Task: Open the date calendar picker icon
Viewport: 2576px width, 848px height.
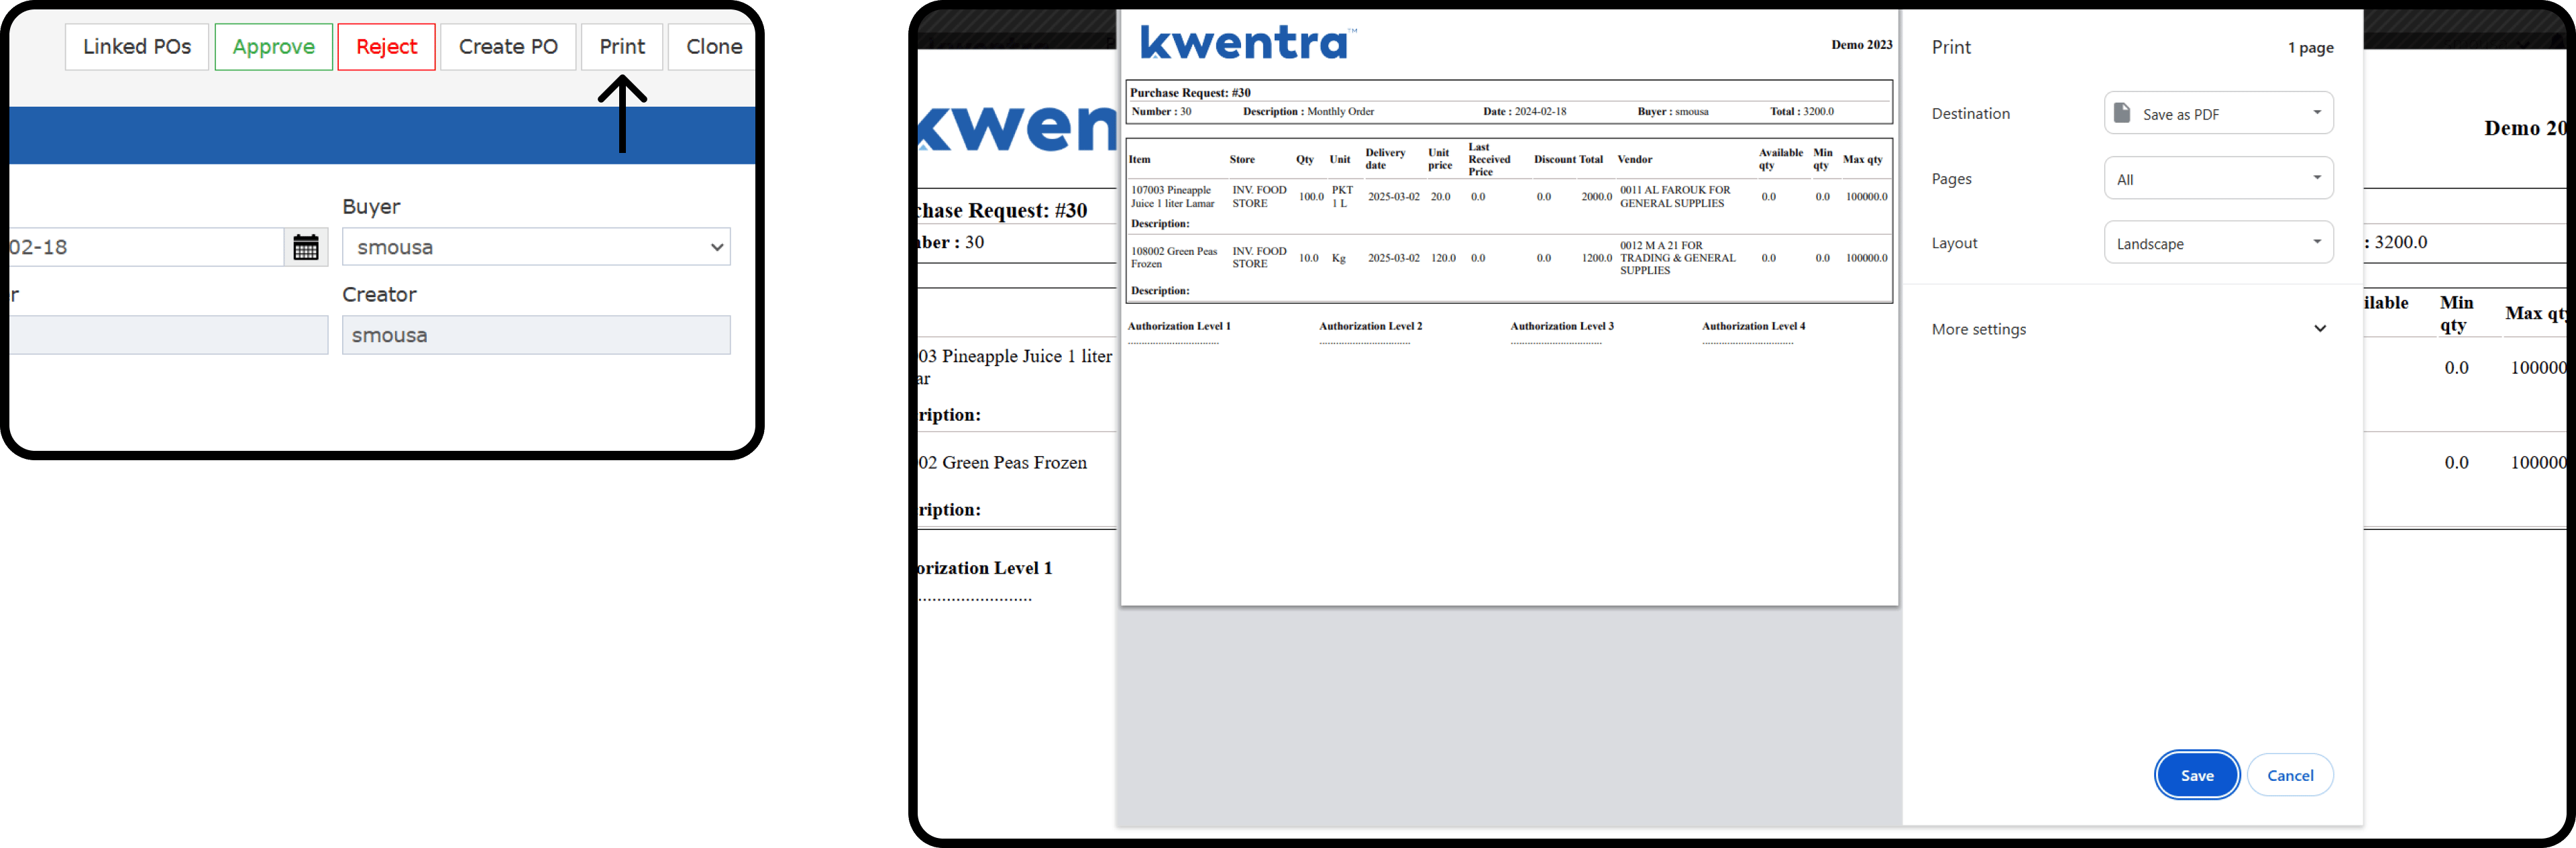Action: (x=306, y=247)
